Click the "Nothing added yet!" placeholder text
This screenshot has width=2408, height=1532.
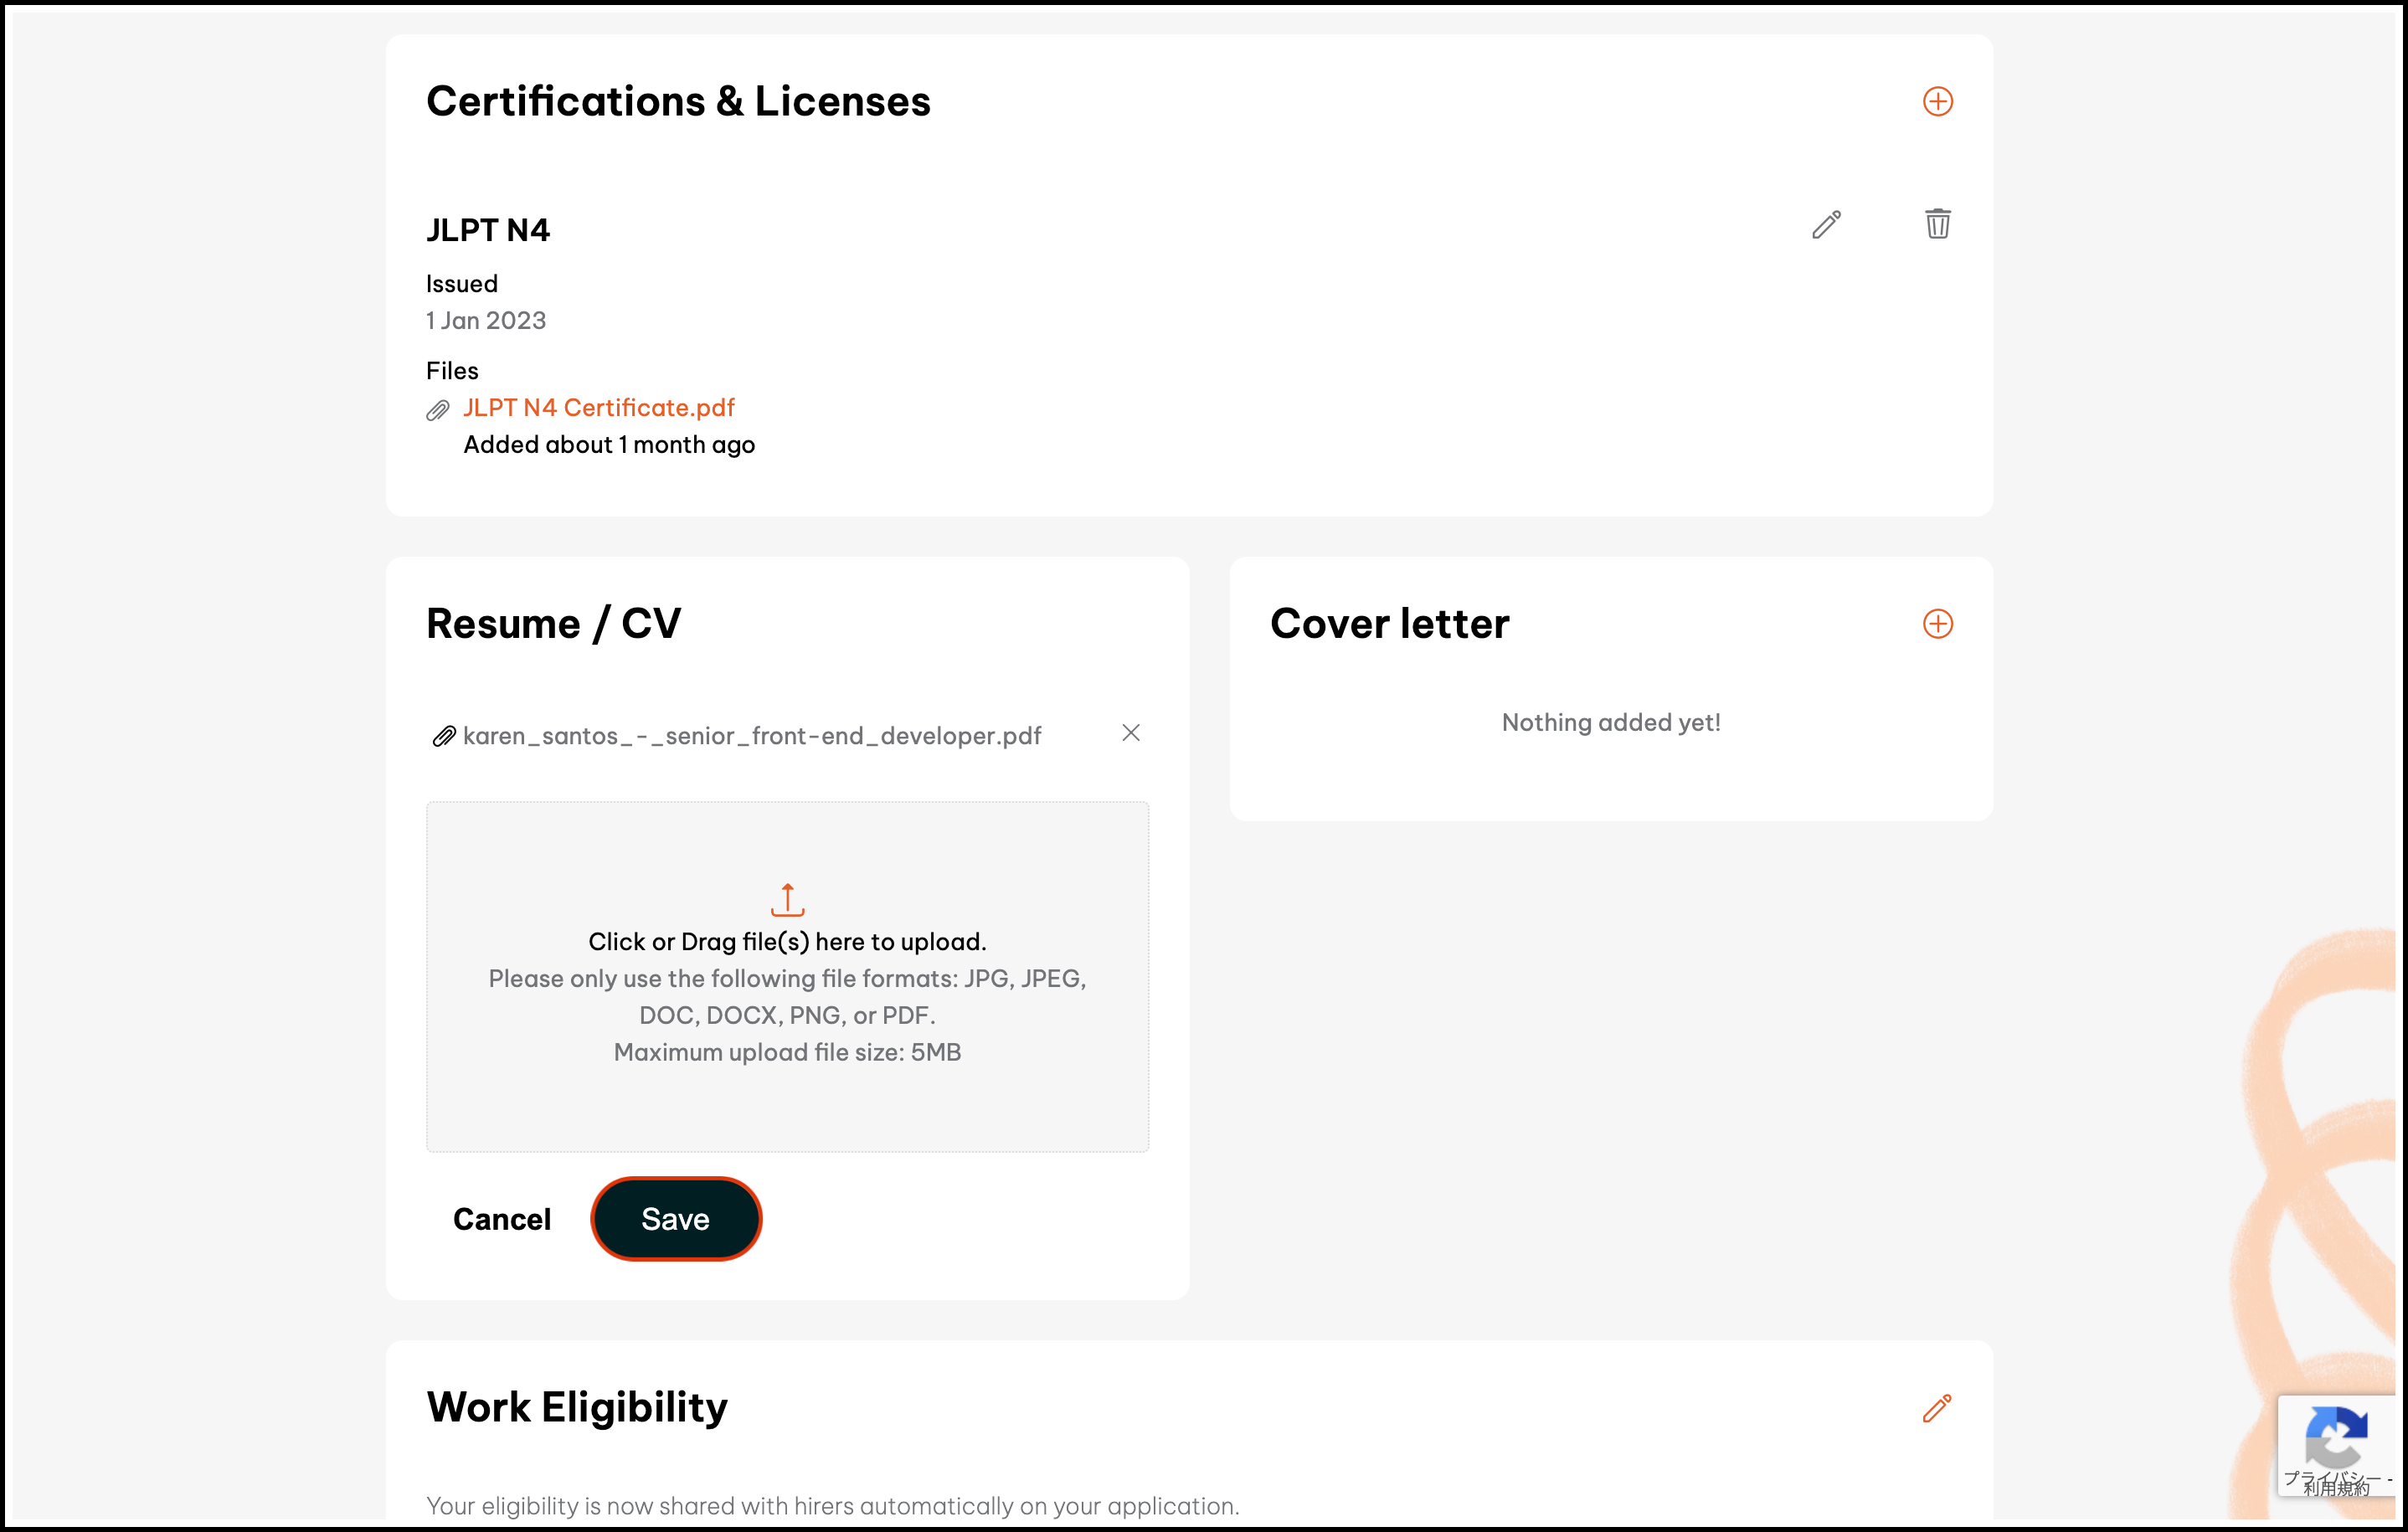pos(1610,723)
